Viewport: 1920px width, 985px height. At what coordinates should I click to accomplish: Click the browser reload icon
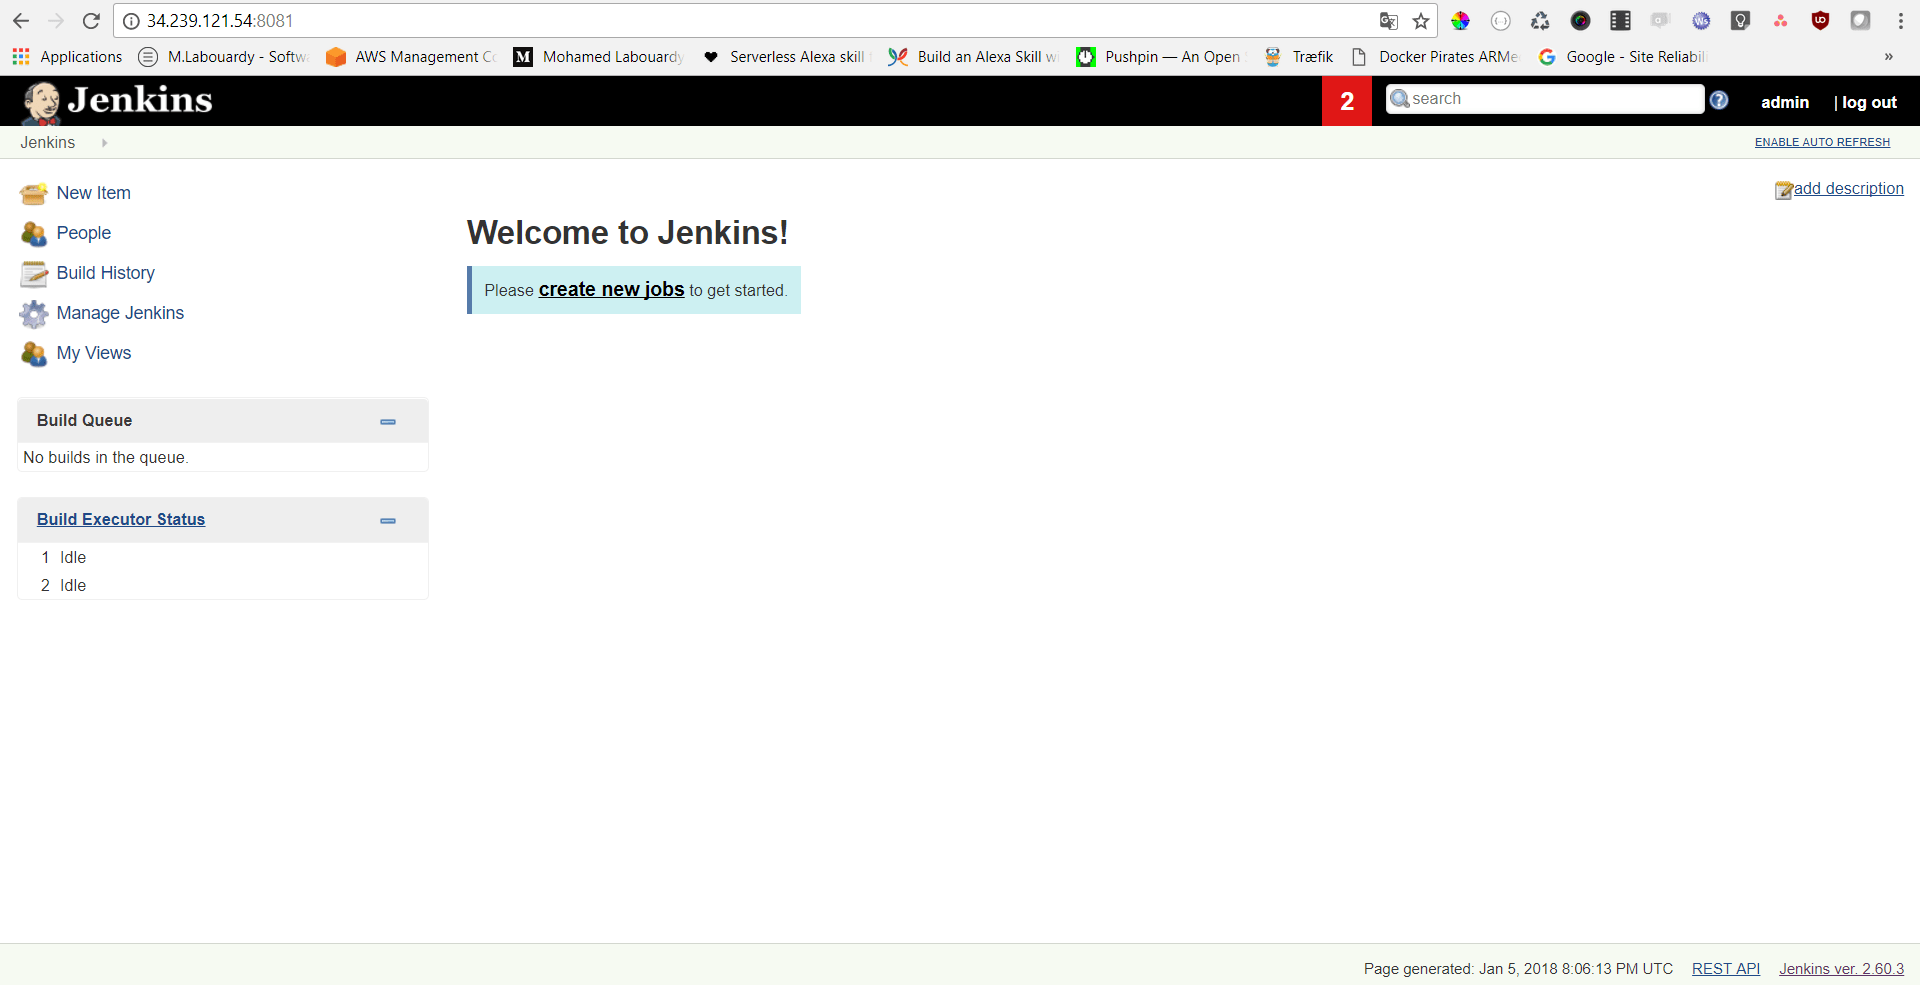pos(91,21)
